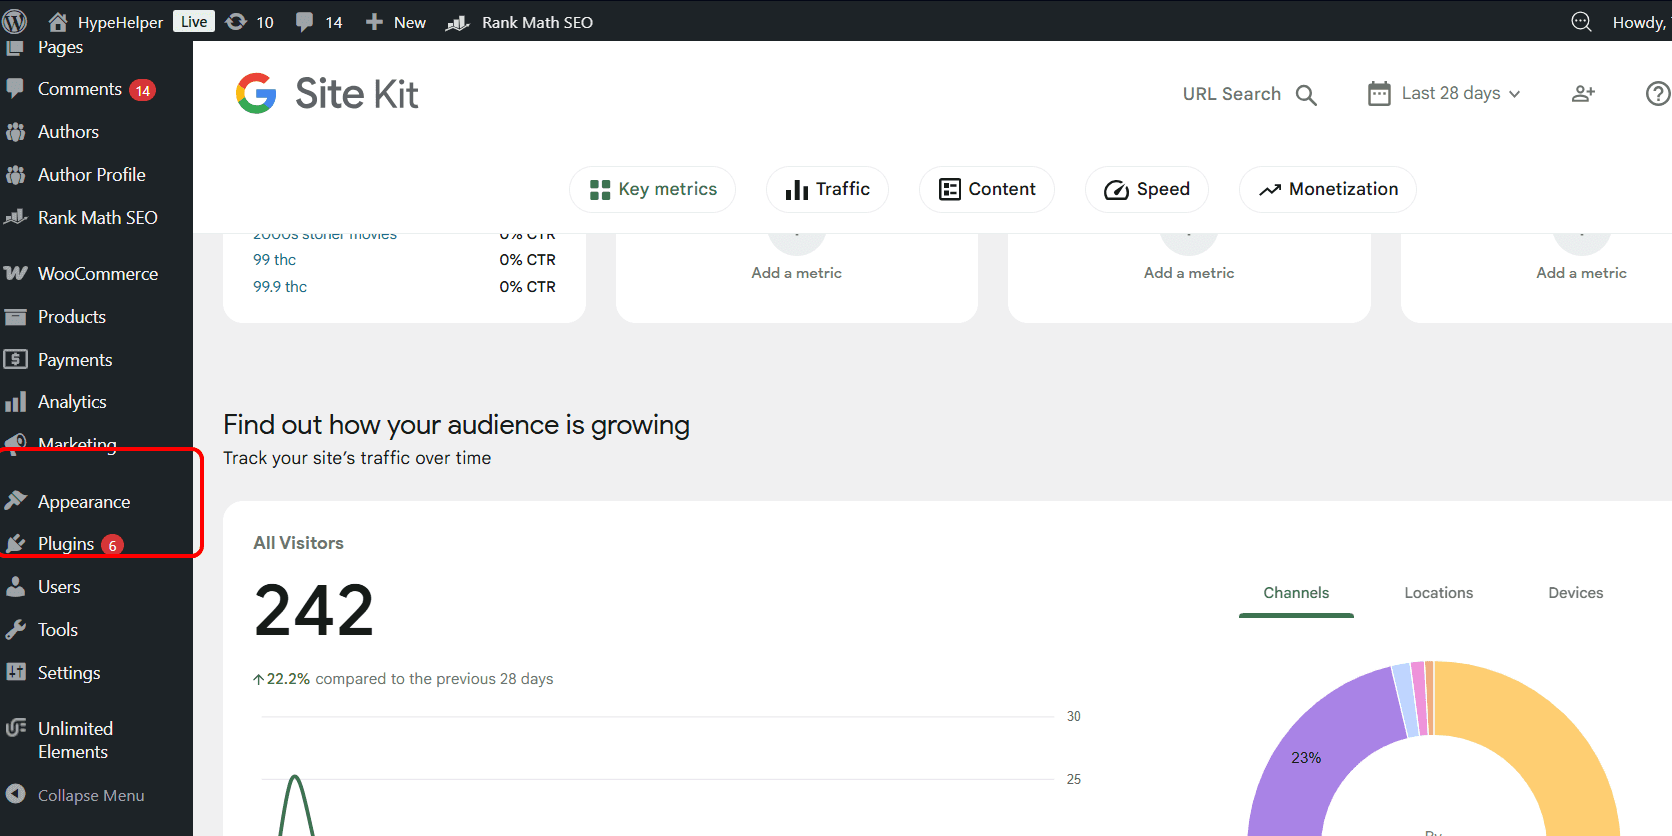Collapse the sidebar via Collapse Menu text
The image size is (1672, 836).
click(91, 796)
